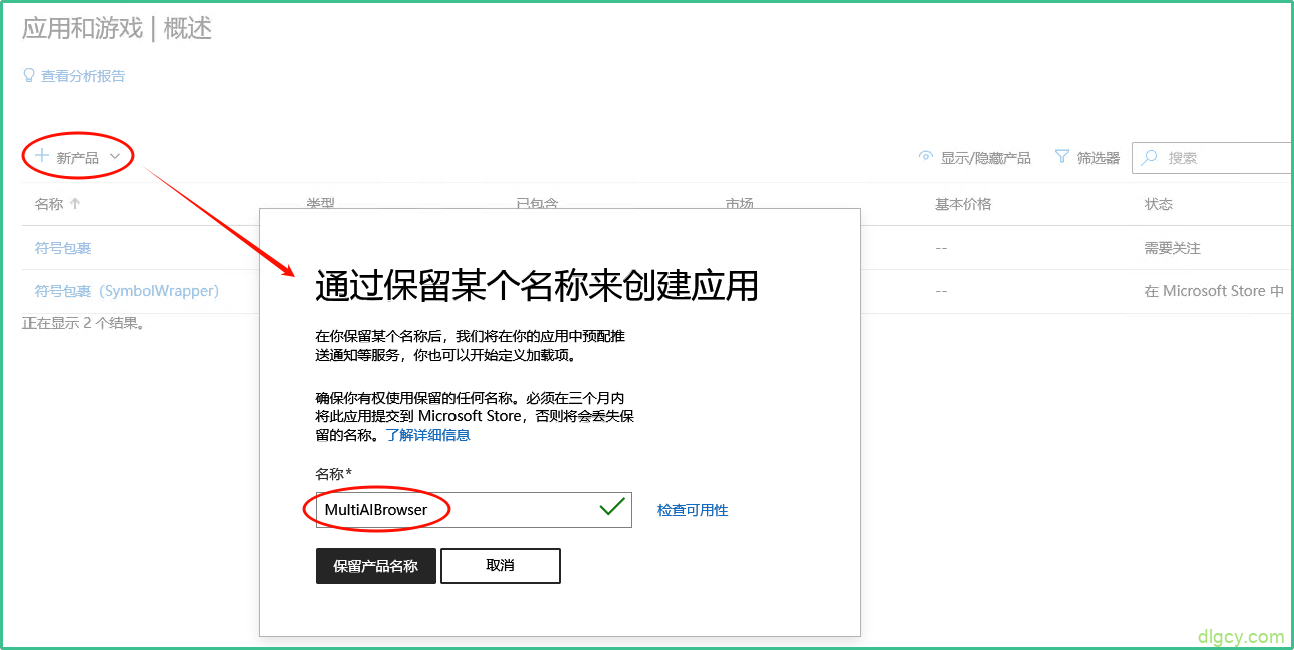Click the plus icon on 新产品

coord(40,155)
